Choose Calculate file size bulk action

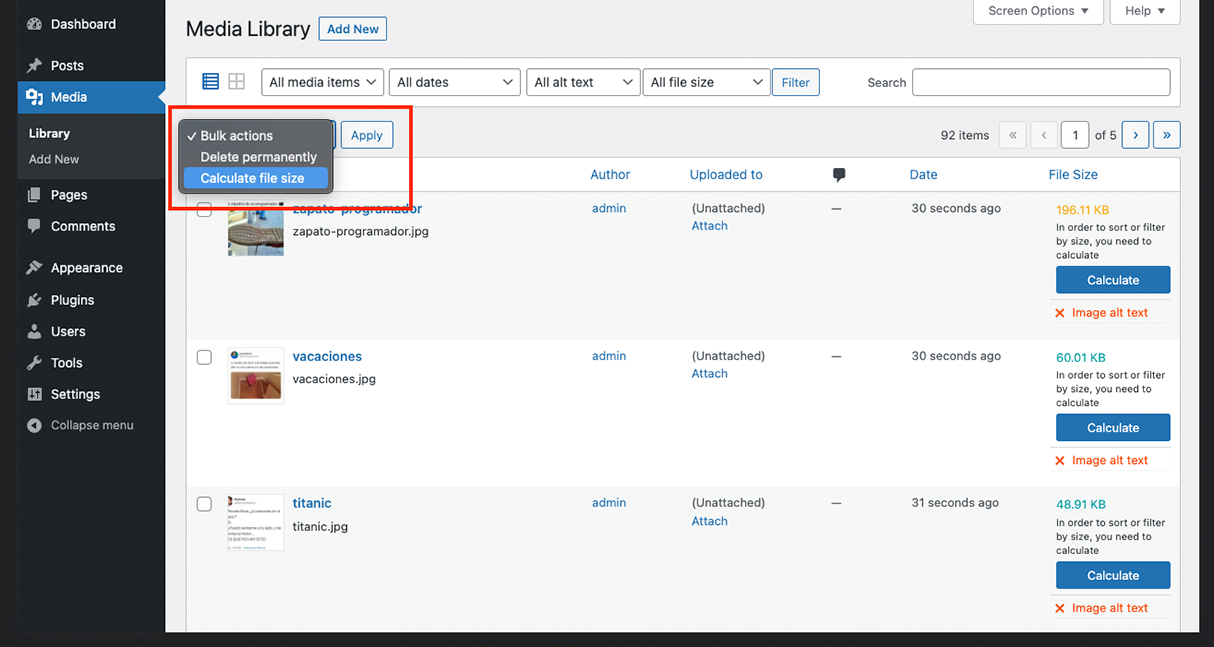(256, 178)
